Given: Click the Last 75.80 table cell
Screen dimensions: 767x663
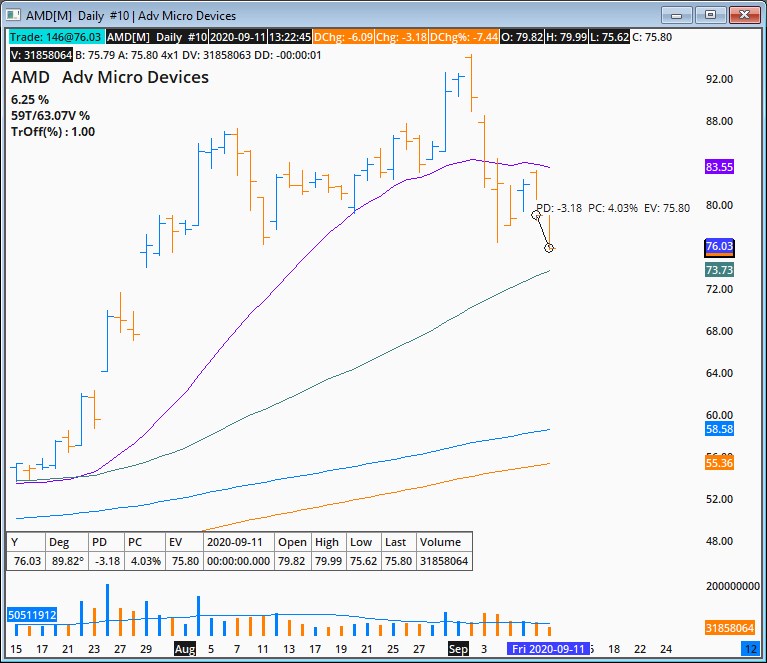Looking at the screenshot, I should (398, 561).
